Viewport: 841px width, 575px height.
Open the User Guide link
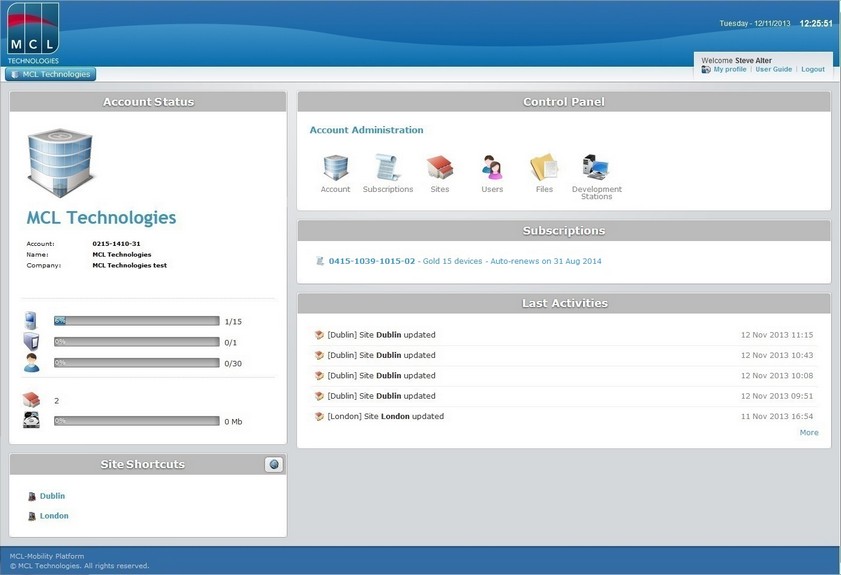(773, 69)
